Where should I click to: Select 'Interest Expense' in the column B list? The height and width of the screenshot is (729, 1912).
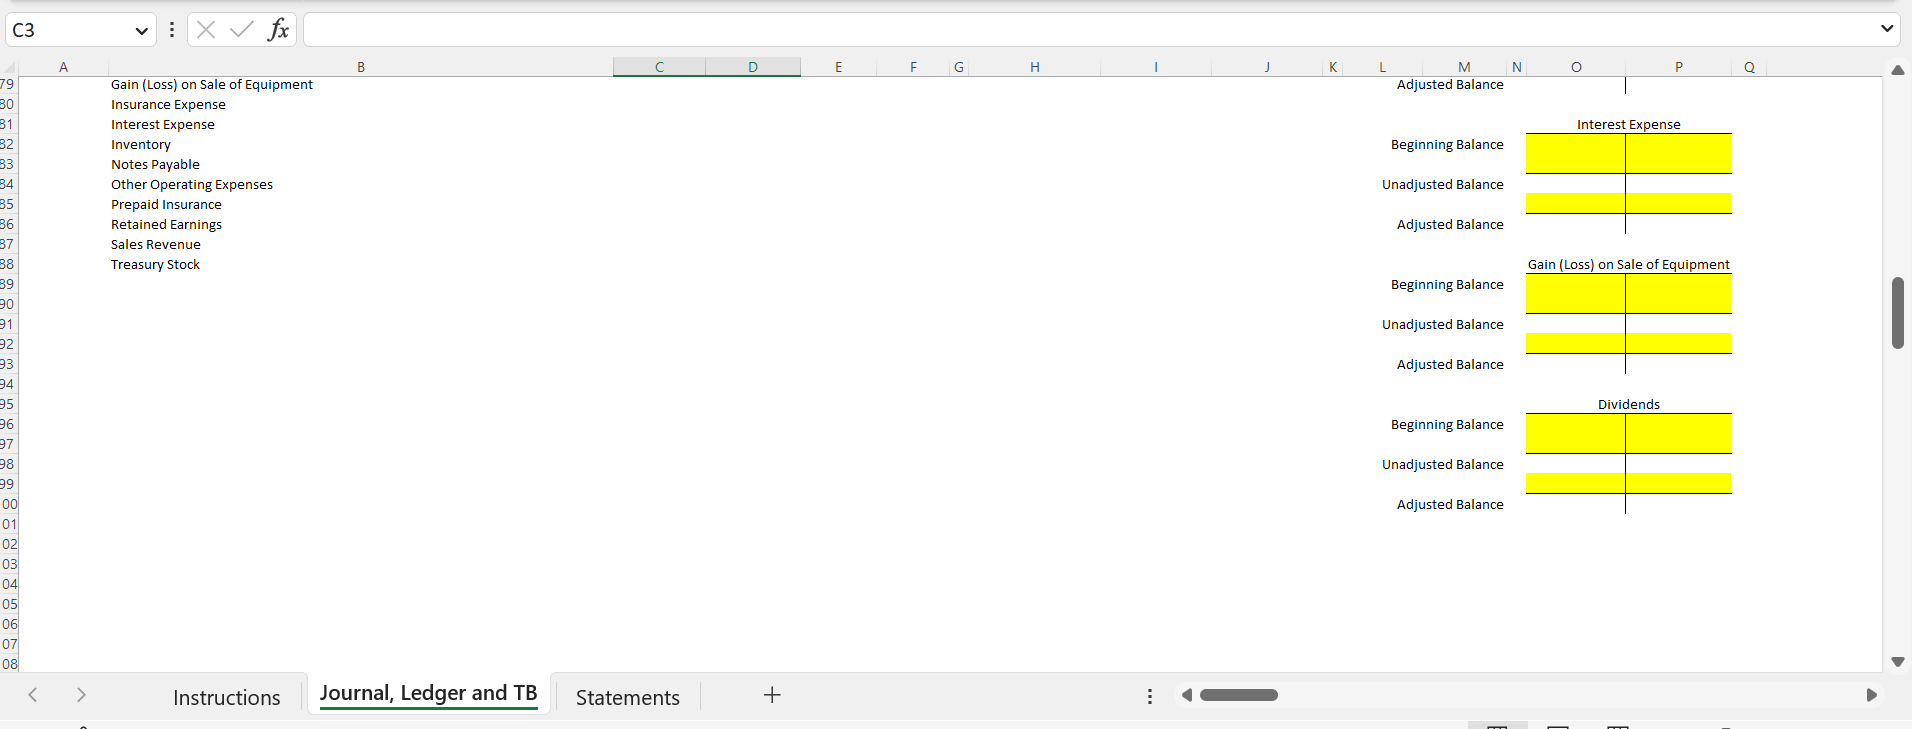[163, 125]
